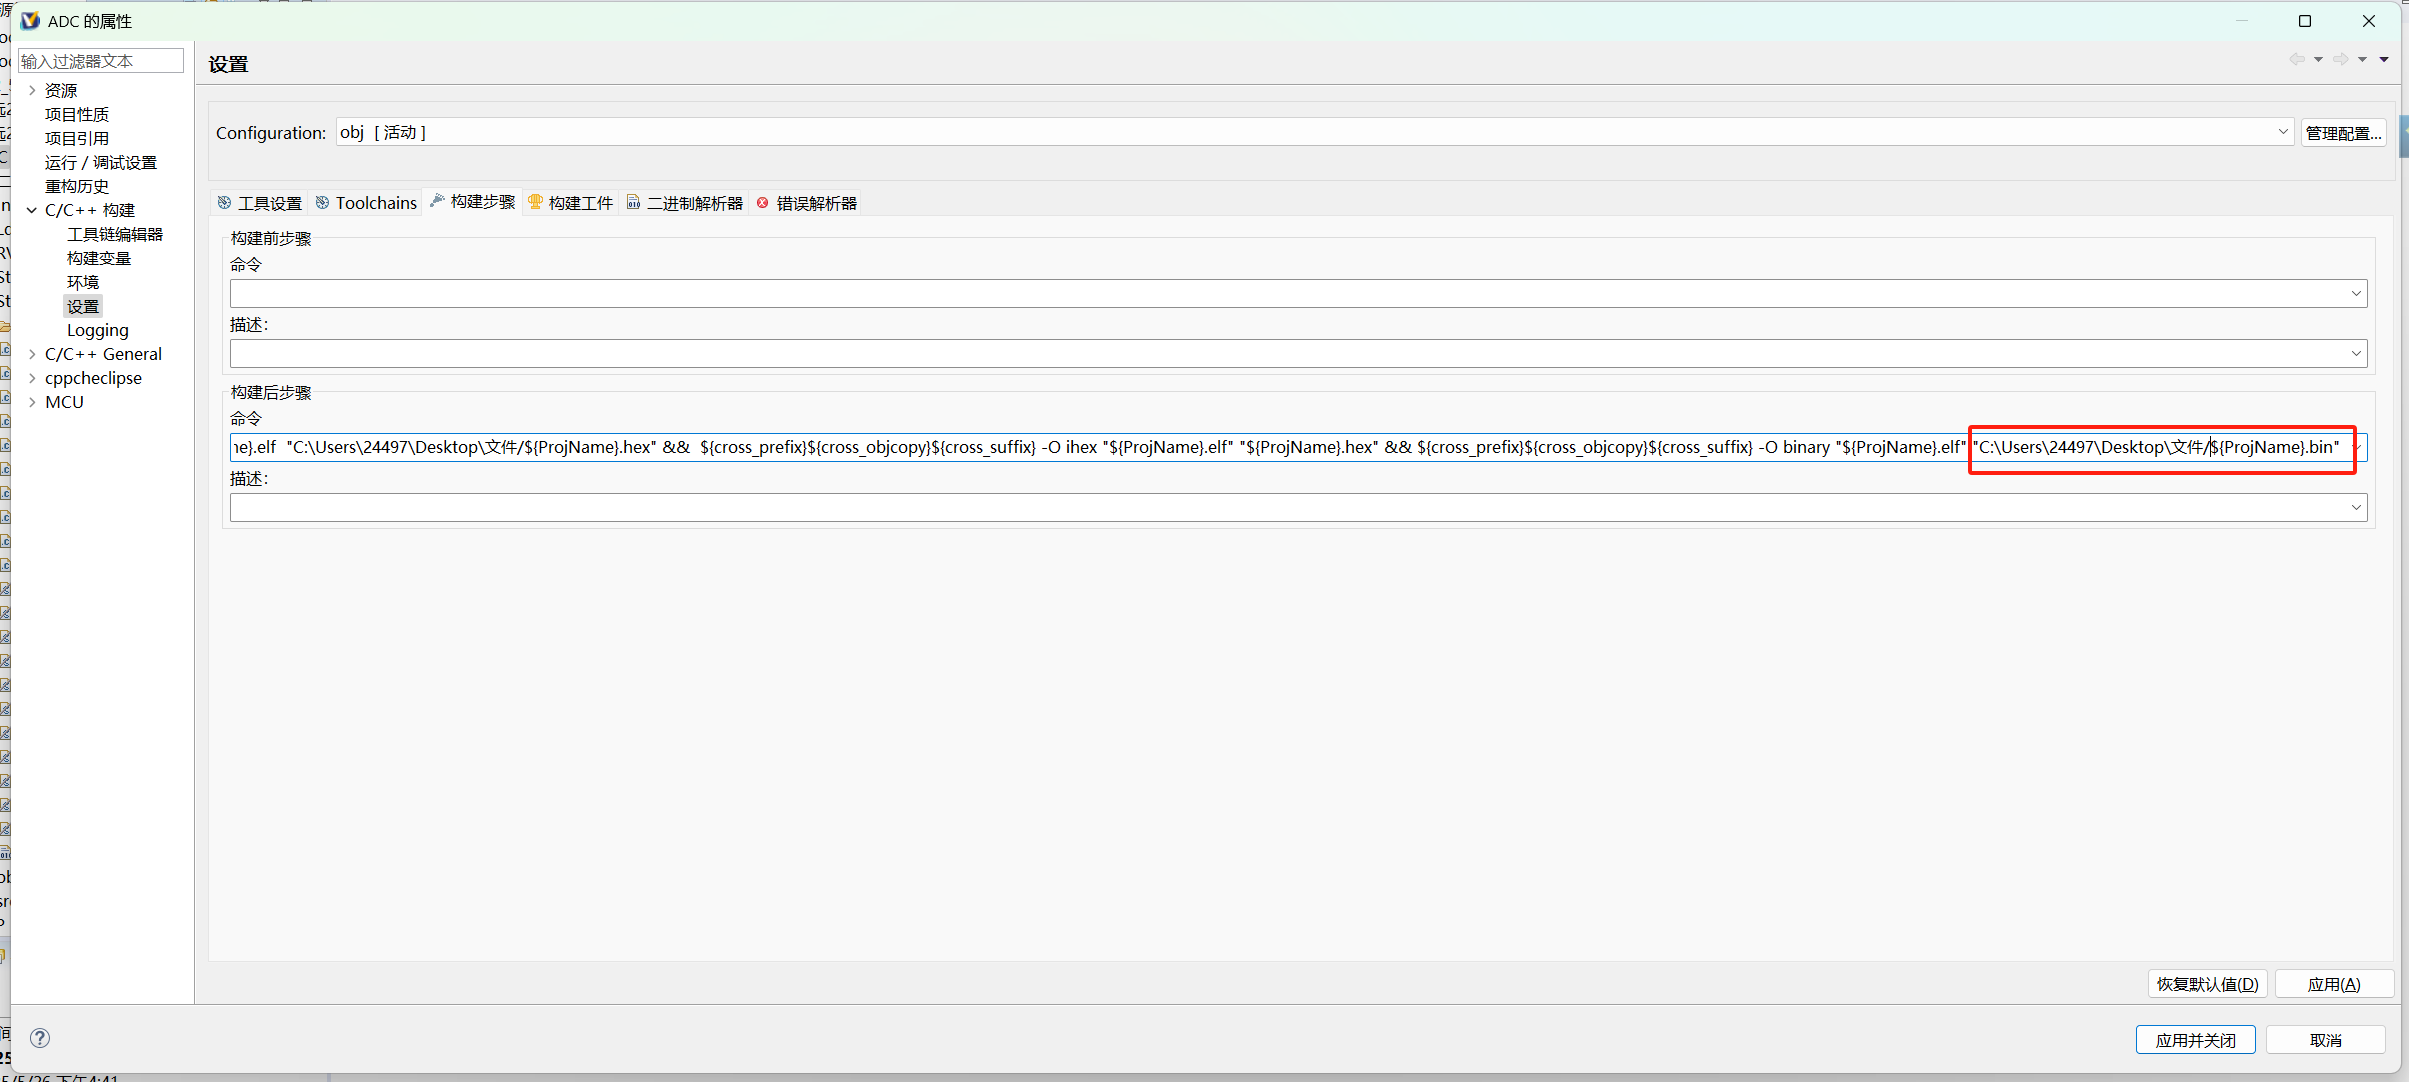Viewport: 2409px width, 1082px height.
Task: Click the back navigation arrow icon
Action: tap(2297, 60)
